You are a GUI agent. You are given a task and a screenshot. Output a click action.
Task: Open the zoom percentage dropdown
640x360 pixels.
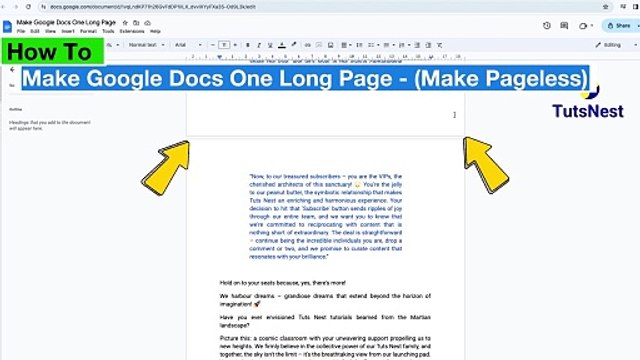click(x=112, y=45)
